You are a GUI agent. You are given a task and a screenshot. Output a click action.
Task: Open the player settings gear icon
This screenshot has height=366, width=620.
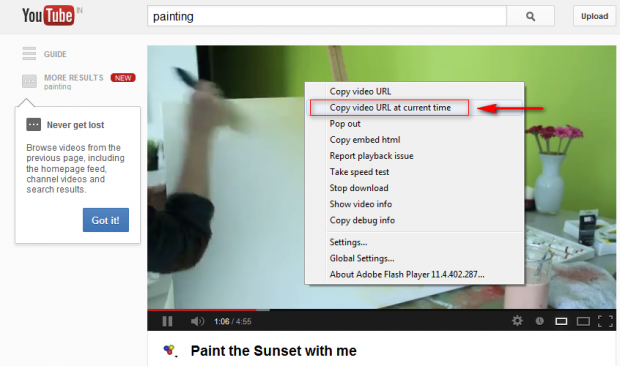click(x=517, y=321)
